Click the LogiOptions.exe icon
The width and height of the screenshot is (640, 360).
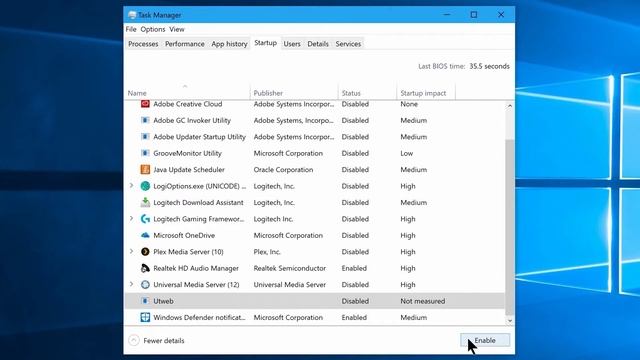(x=145, y=186)
